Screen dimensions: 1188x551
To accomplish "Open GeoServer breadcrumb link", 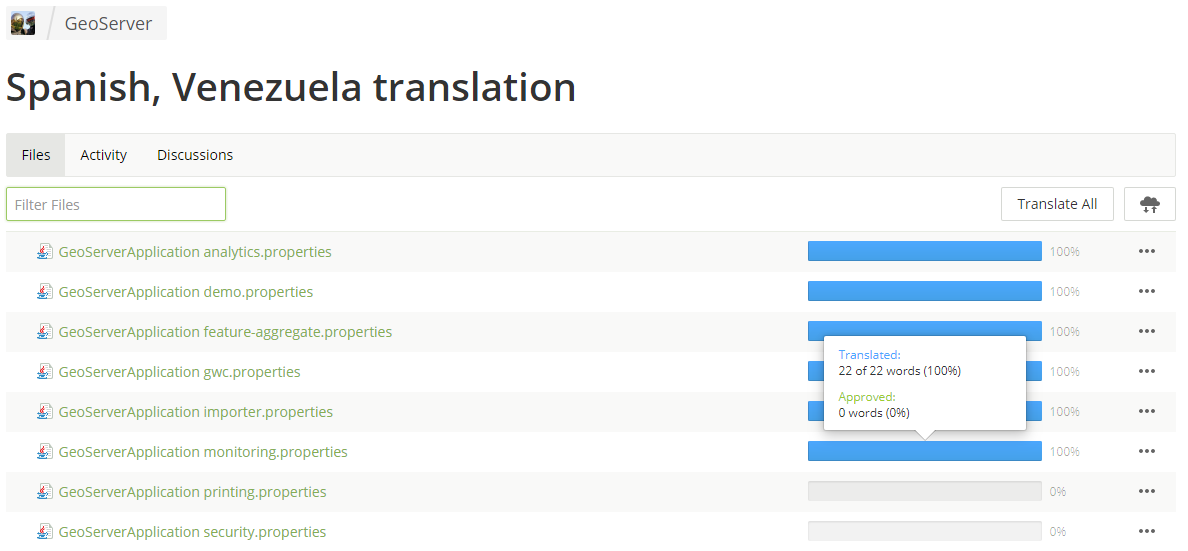I will (108, 23).
